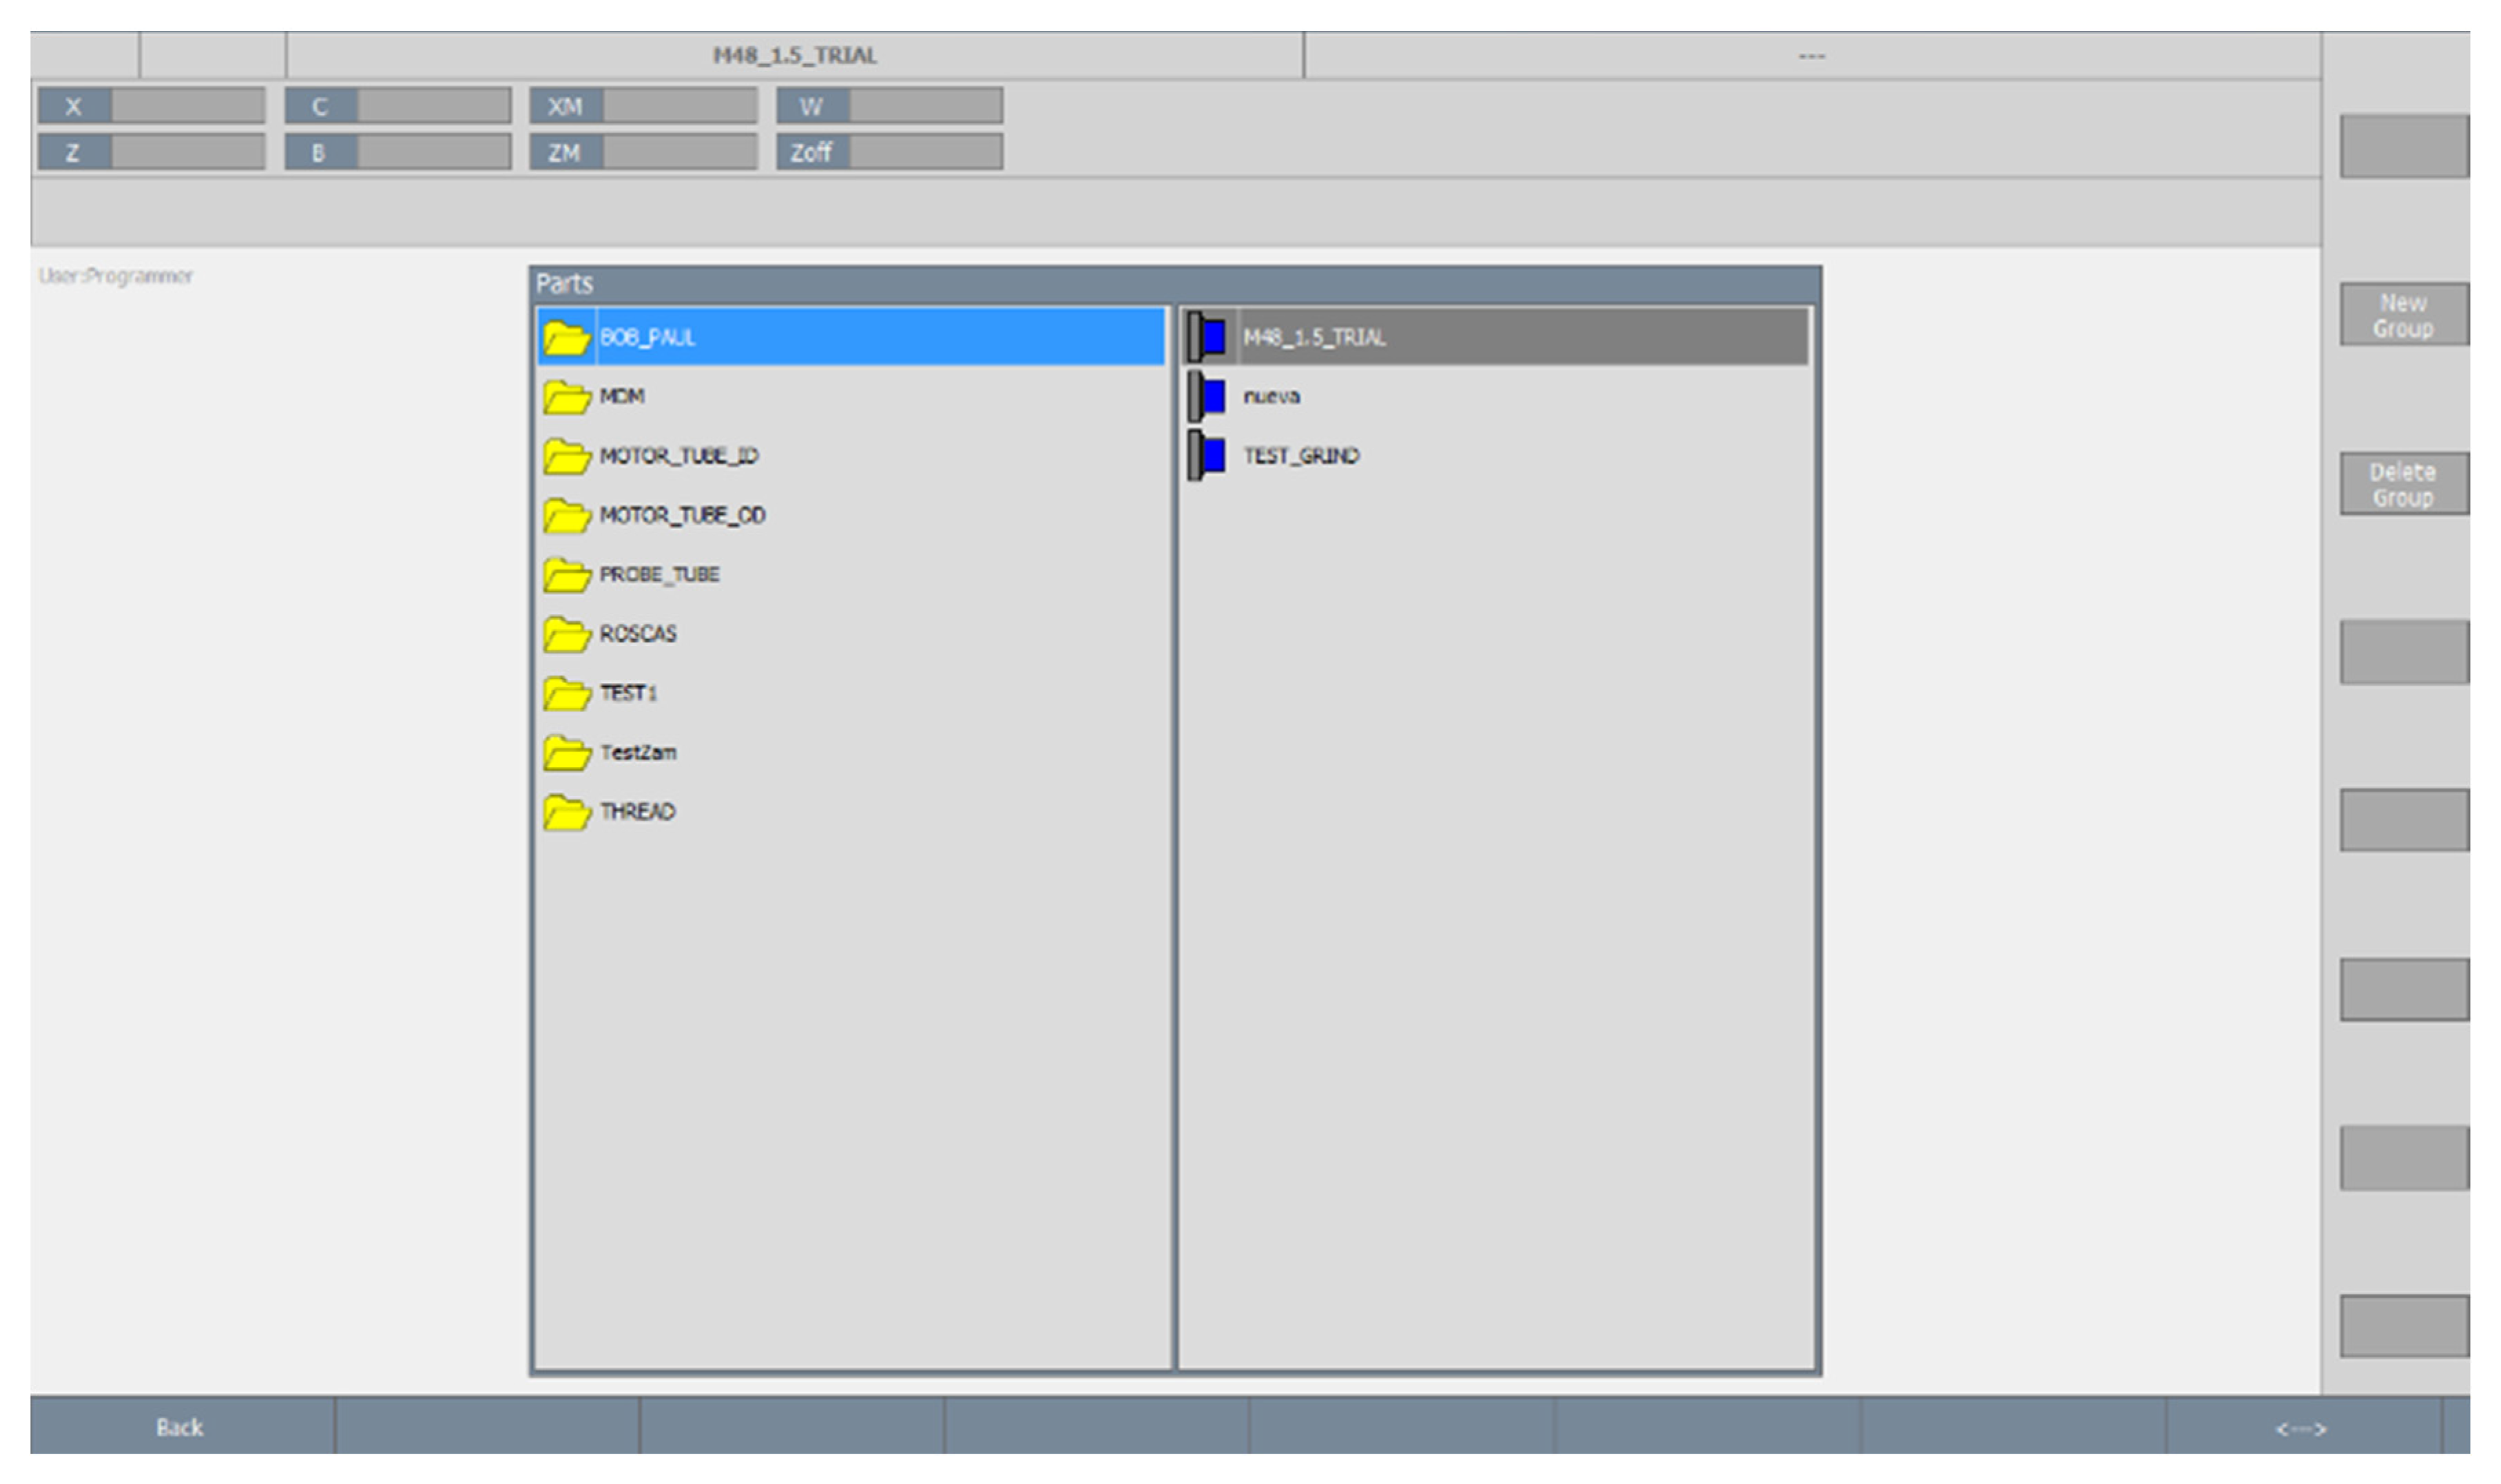Click the Zoff value field
This screenshot has height=1484, width=2501.
[x=925, y=153]
